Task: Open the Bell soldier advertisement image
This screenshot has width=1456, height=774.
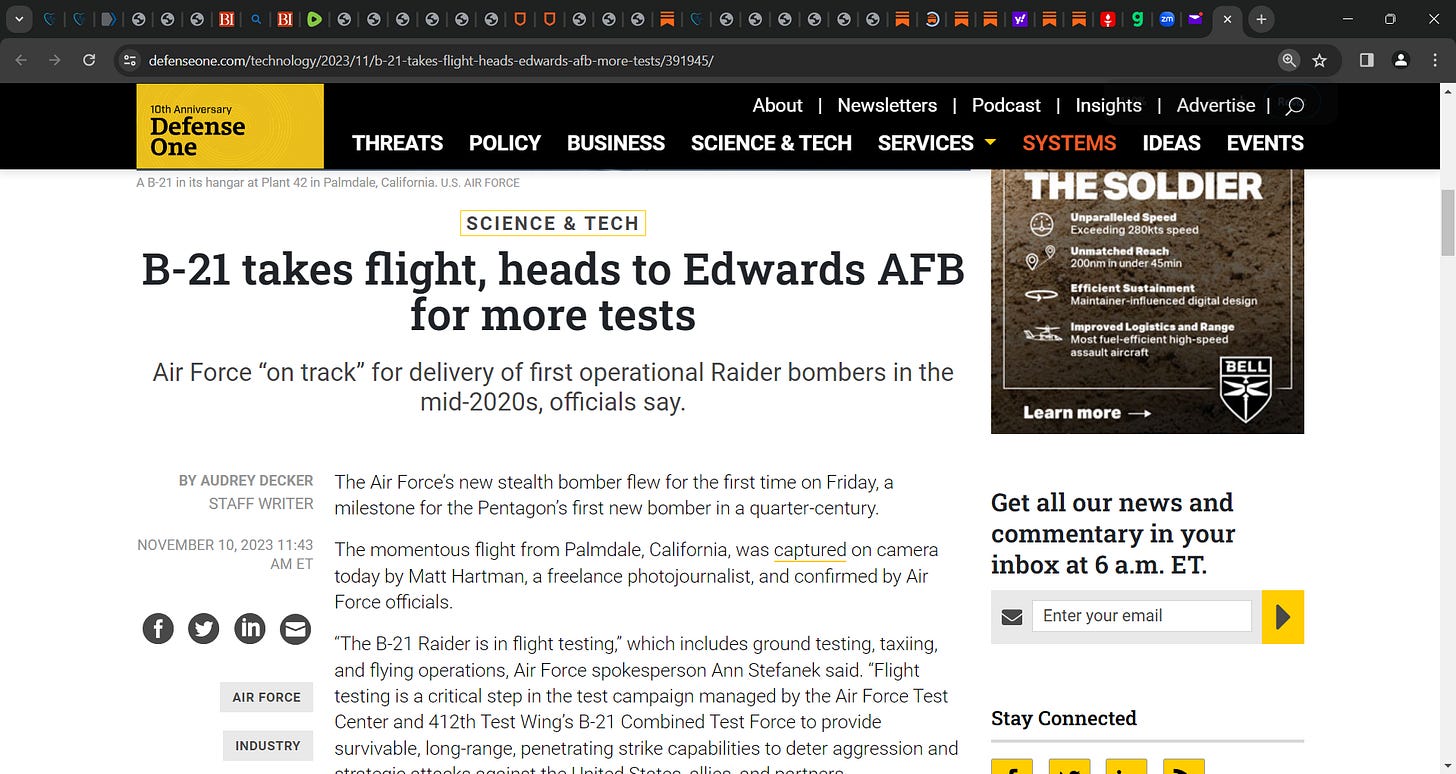Action: pos(1147,301)
